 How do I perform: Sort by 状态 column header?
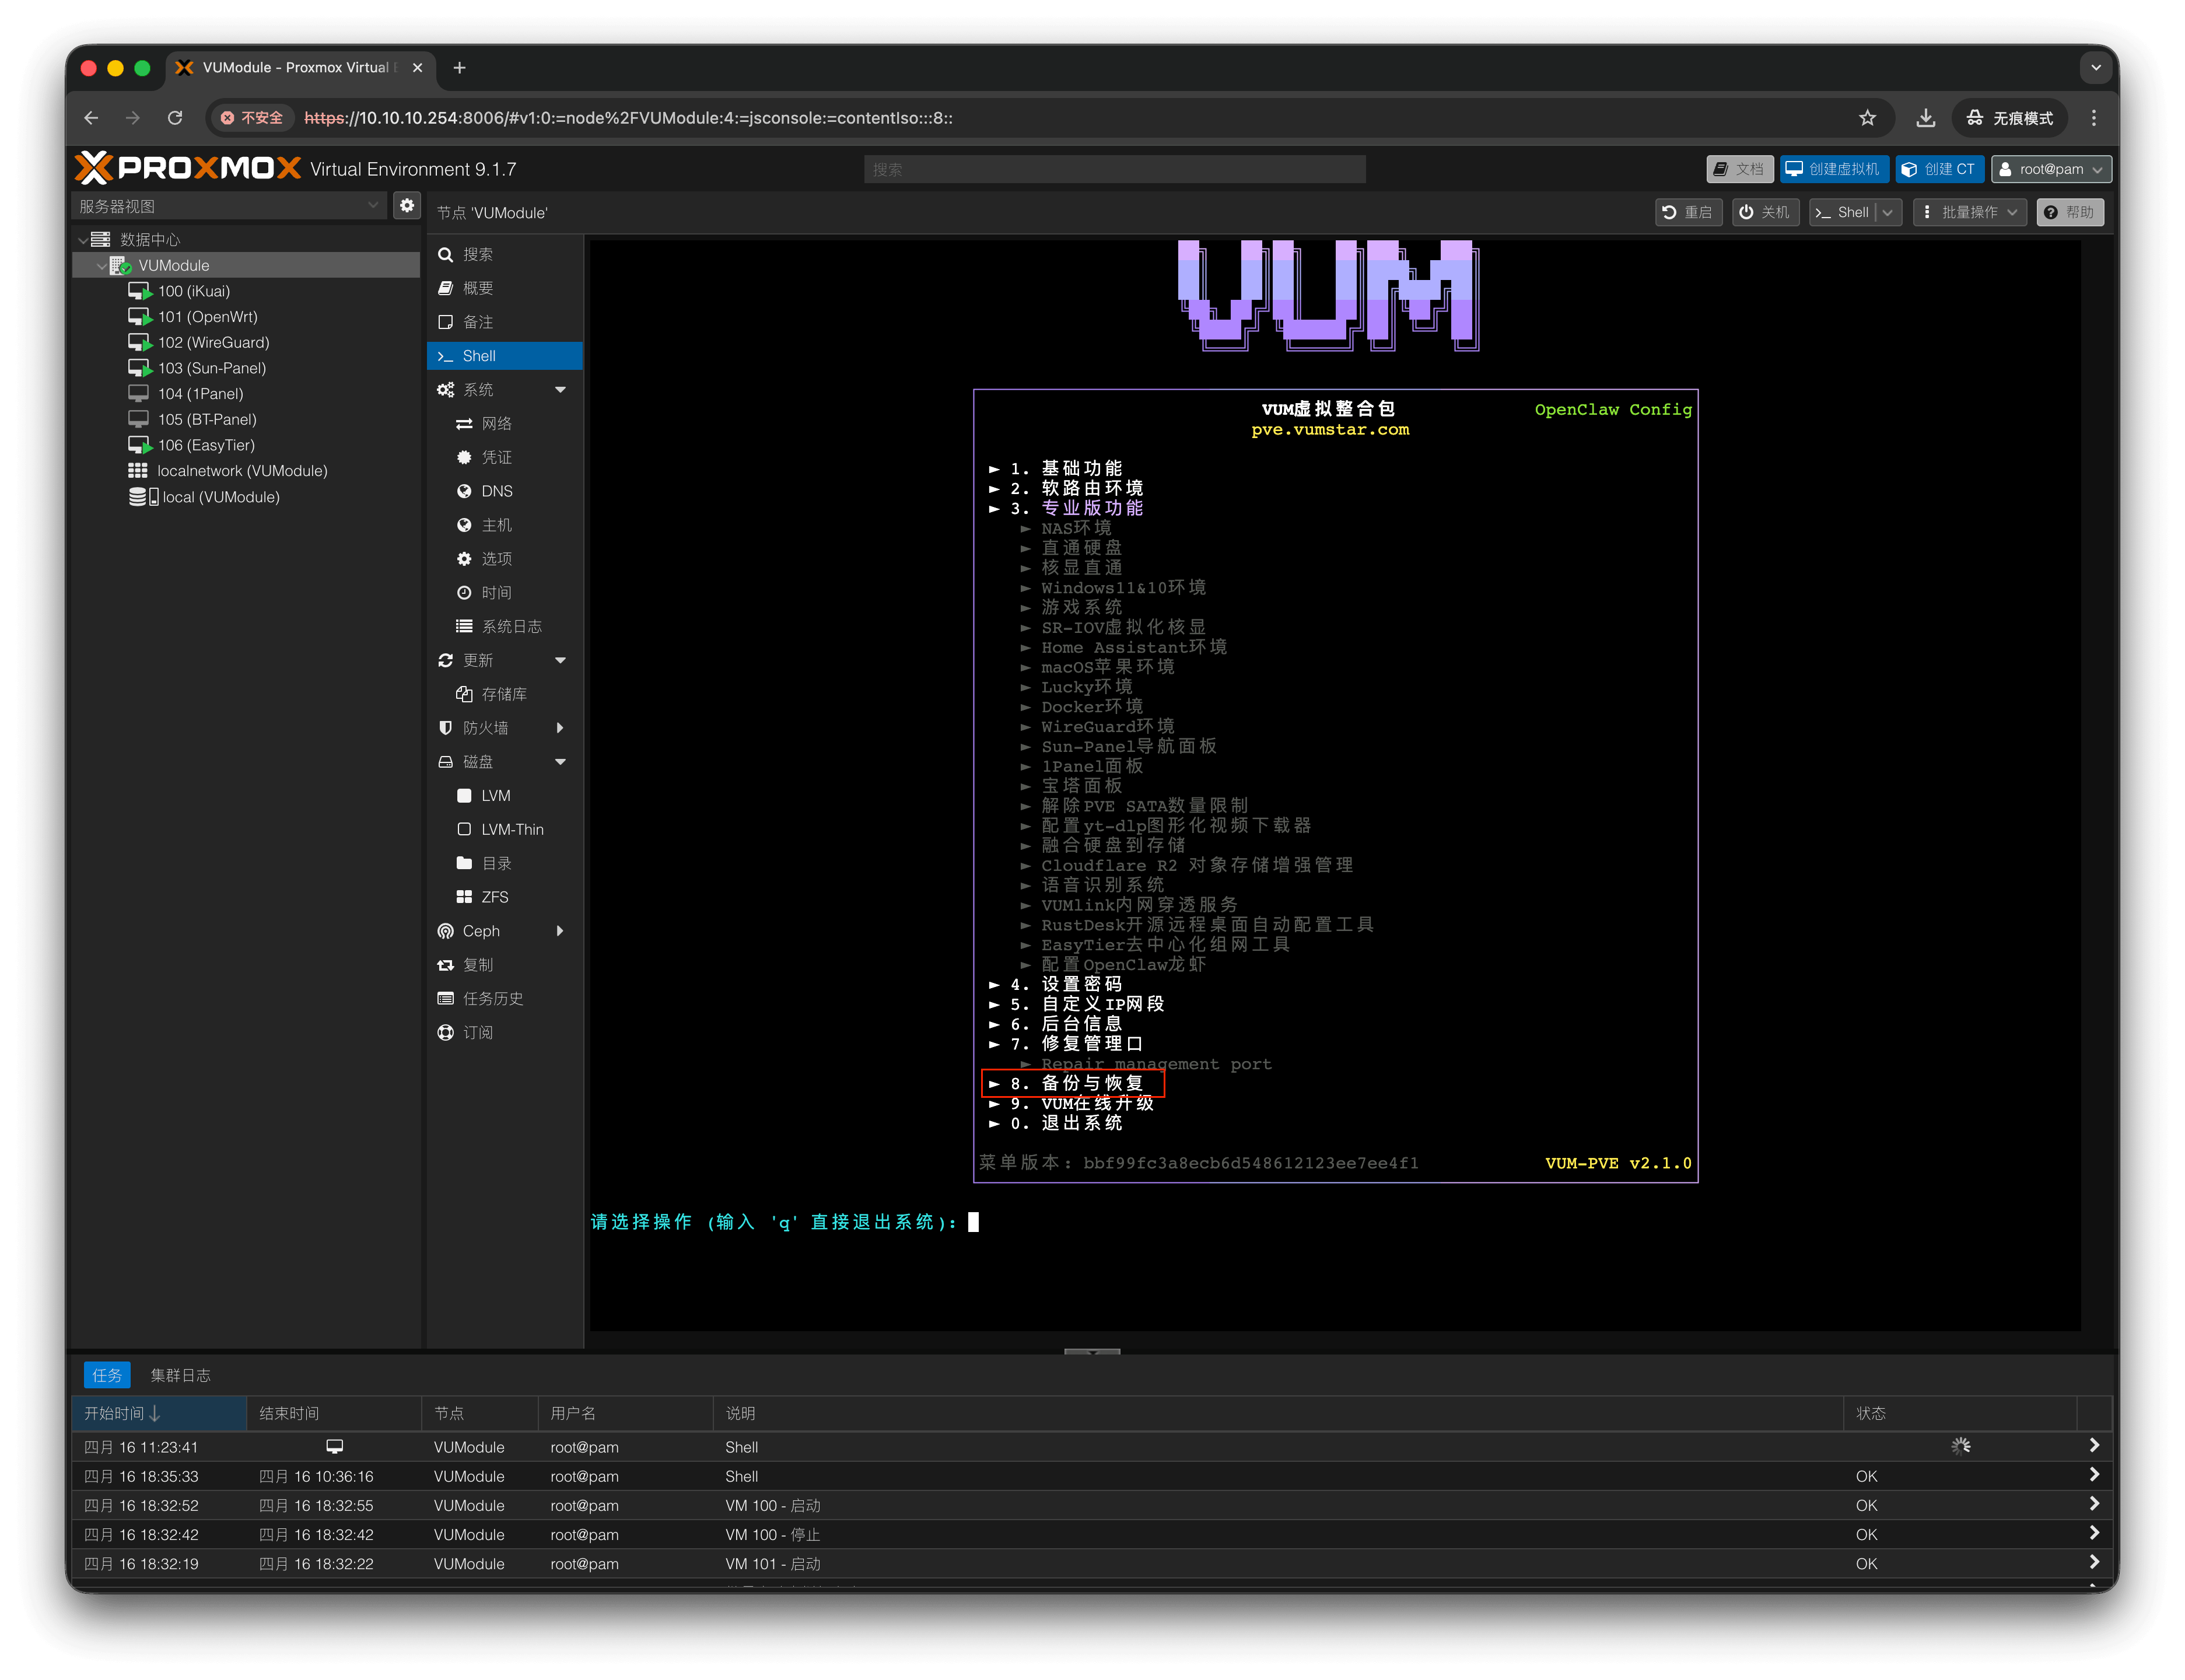(x=1960, y=1413)
